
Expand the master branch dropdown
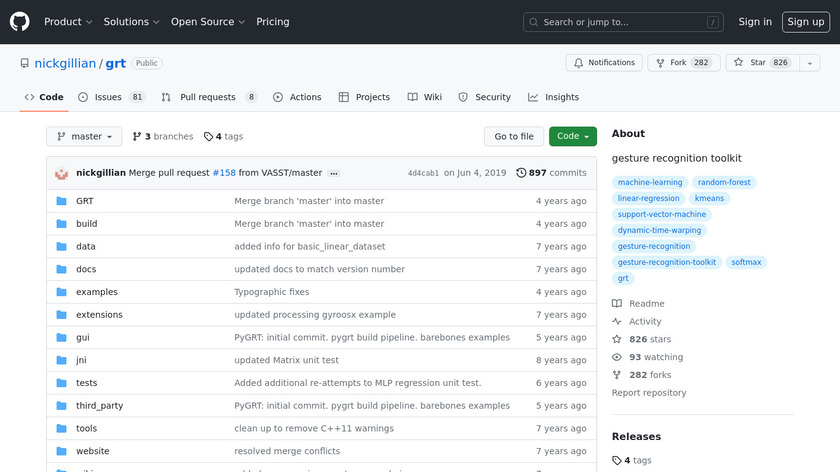pyautogui.click(x=84, y=137)
